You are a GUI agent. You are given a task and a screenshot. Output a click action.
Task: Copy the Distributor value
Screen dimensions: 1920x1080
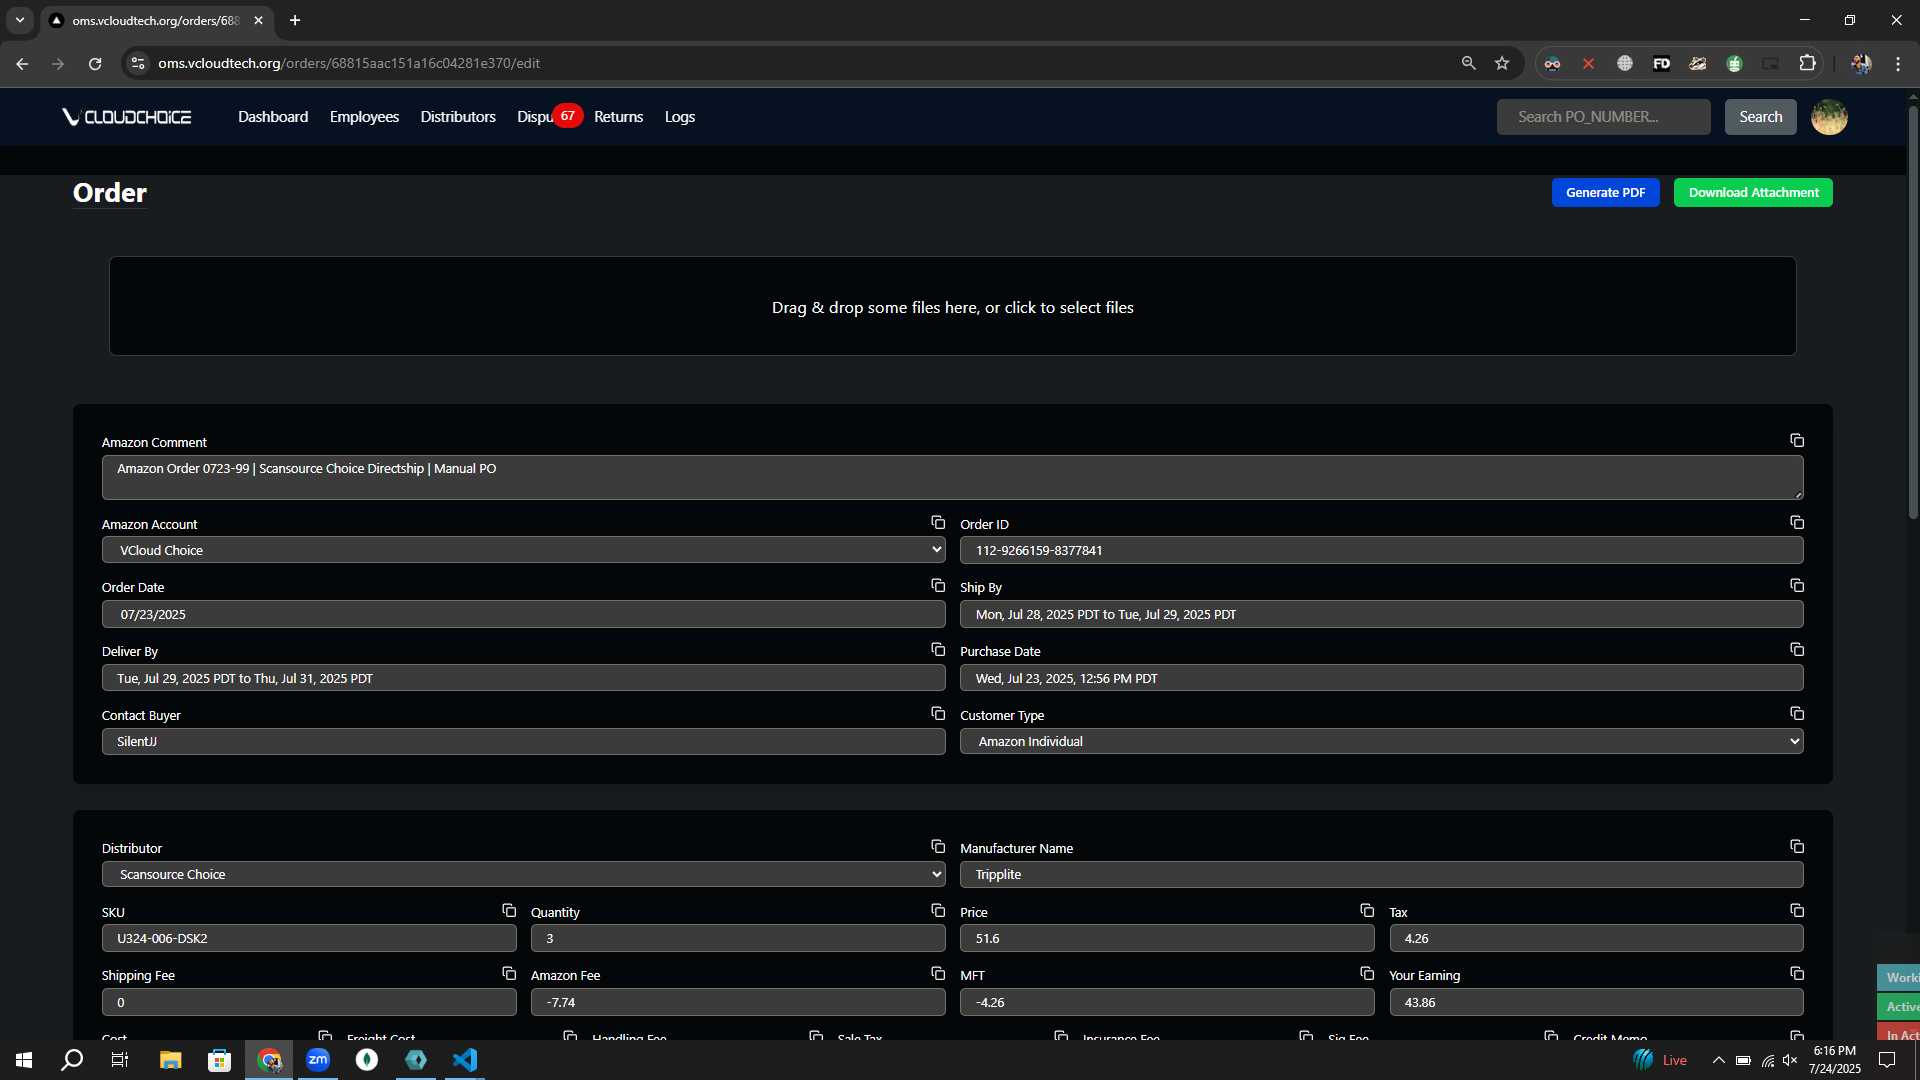938,847
